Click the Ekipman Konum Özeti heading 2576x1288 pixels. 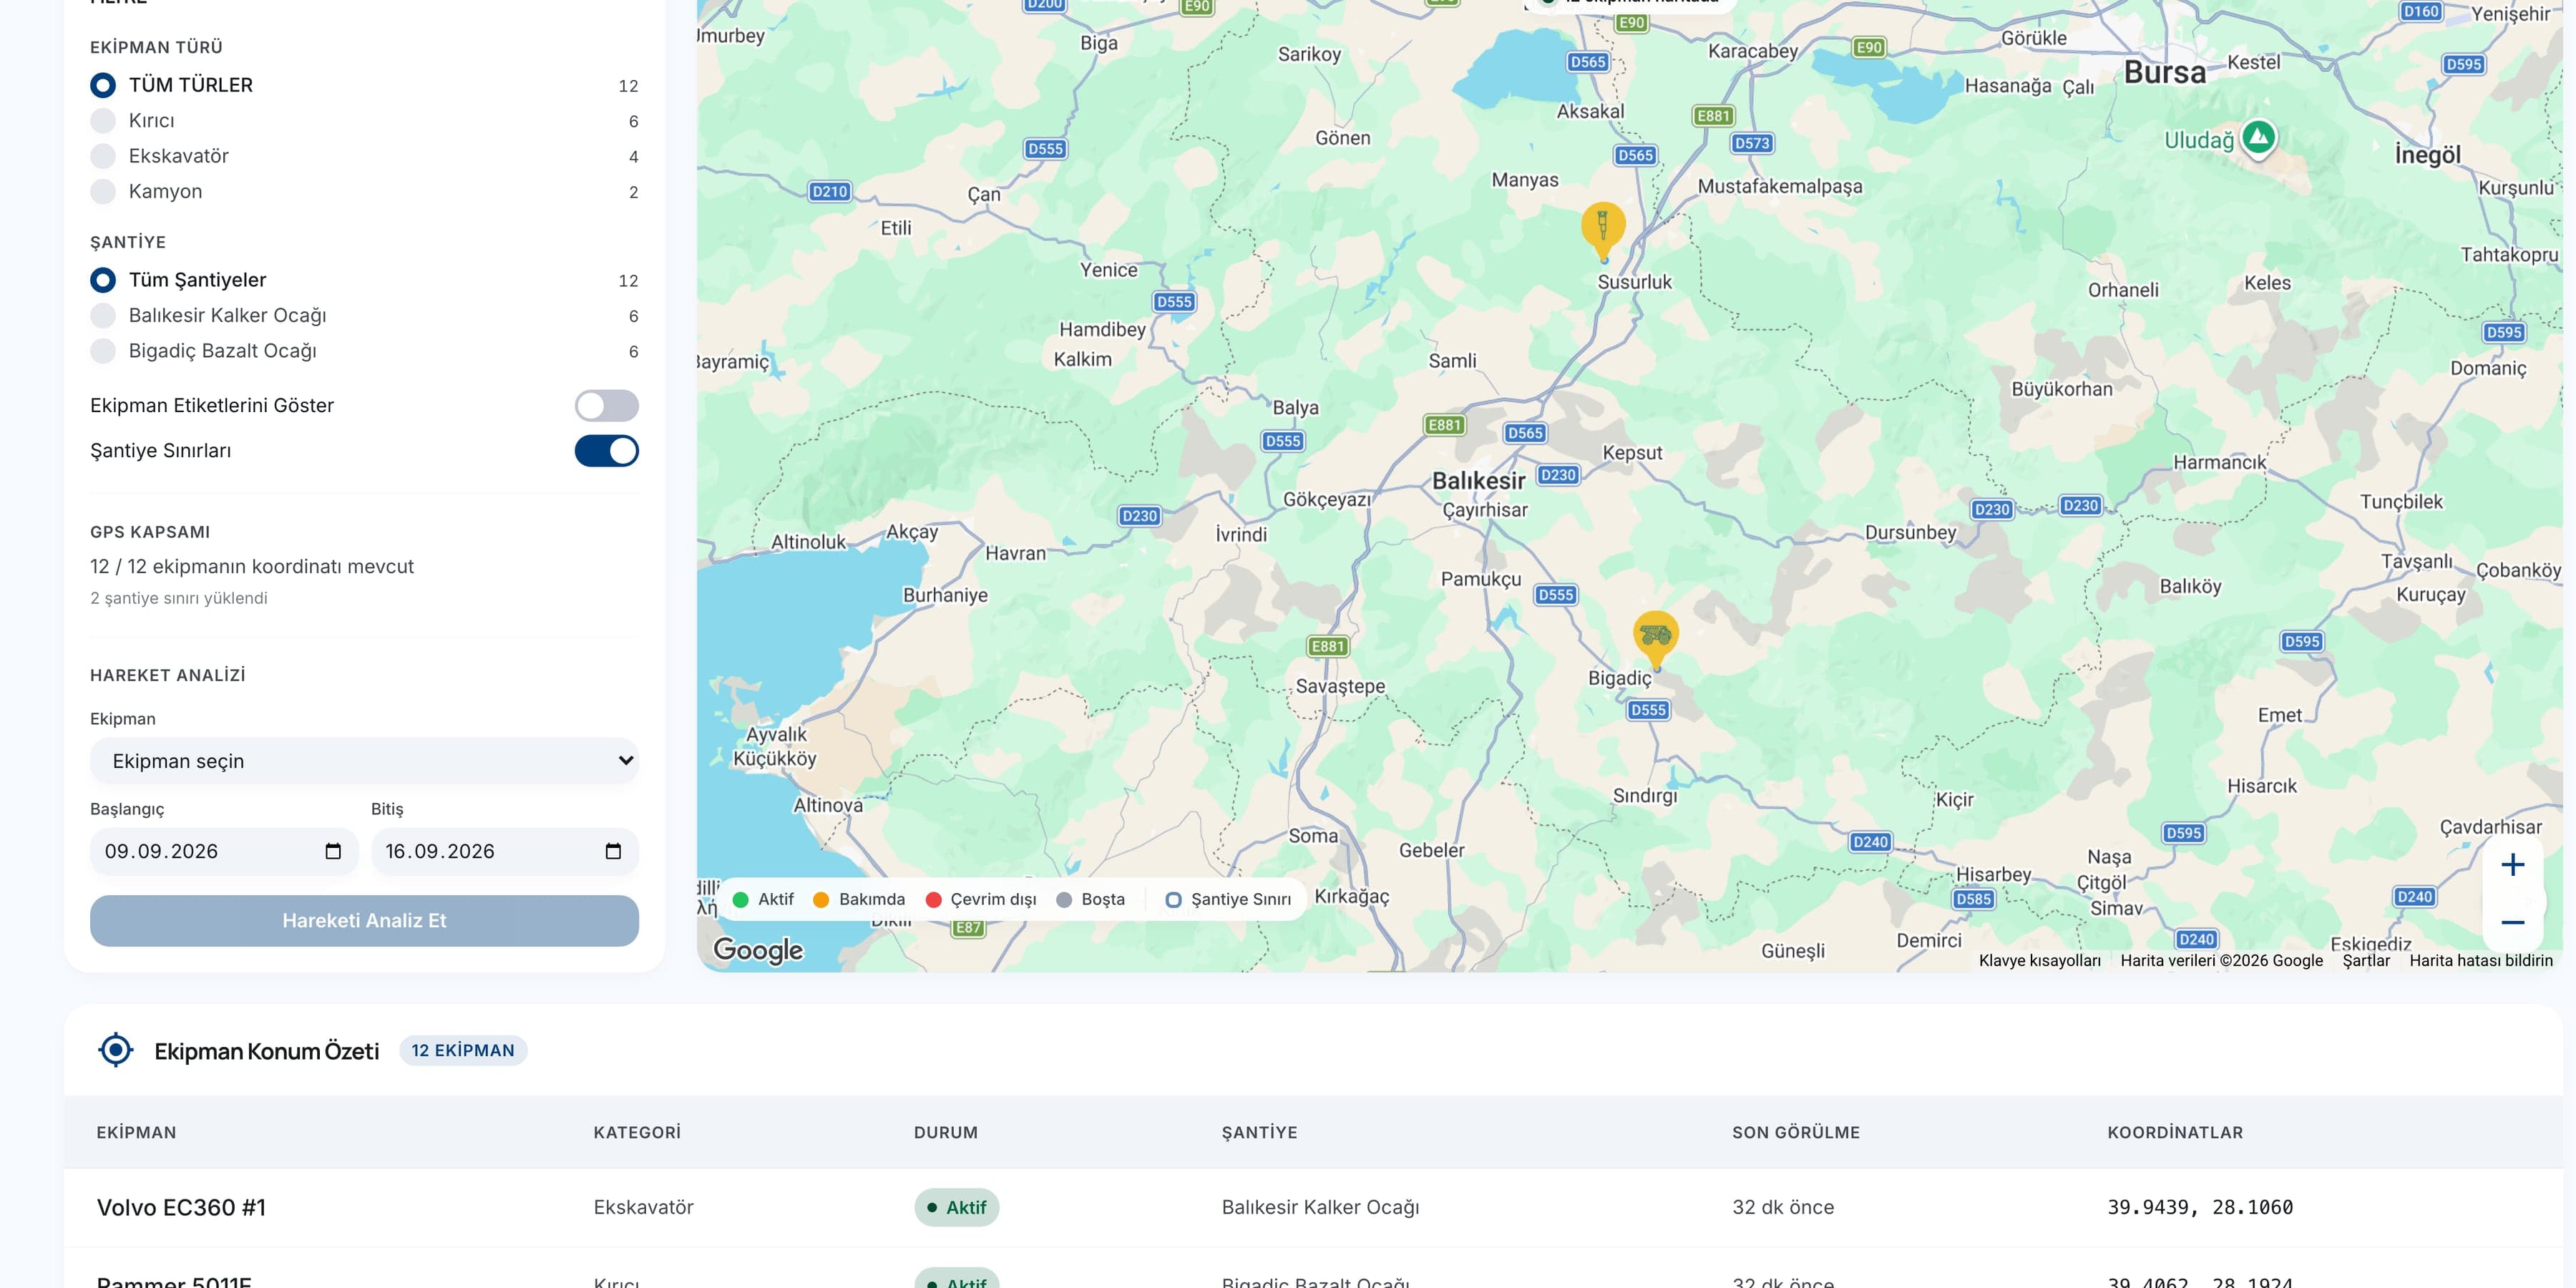pyautogui.click(x=267, y=1051)
